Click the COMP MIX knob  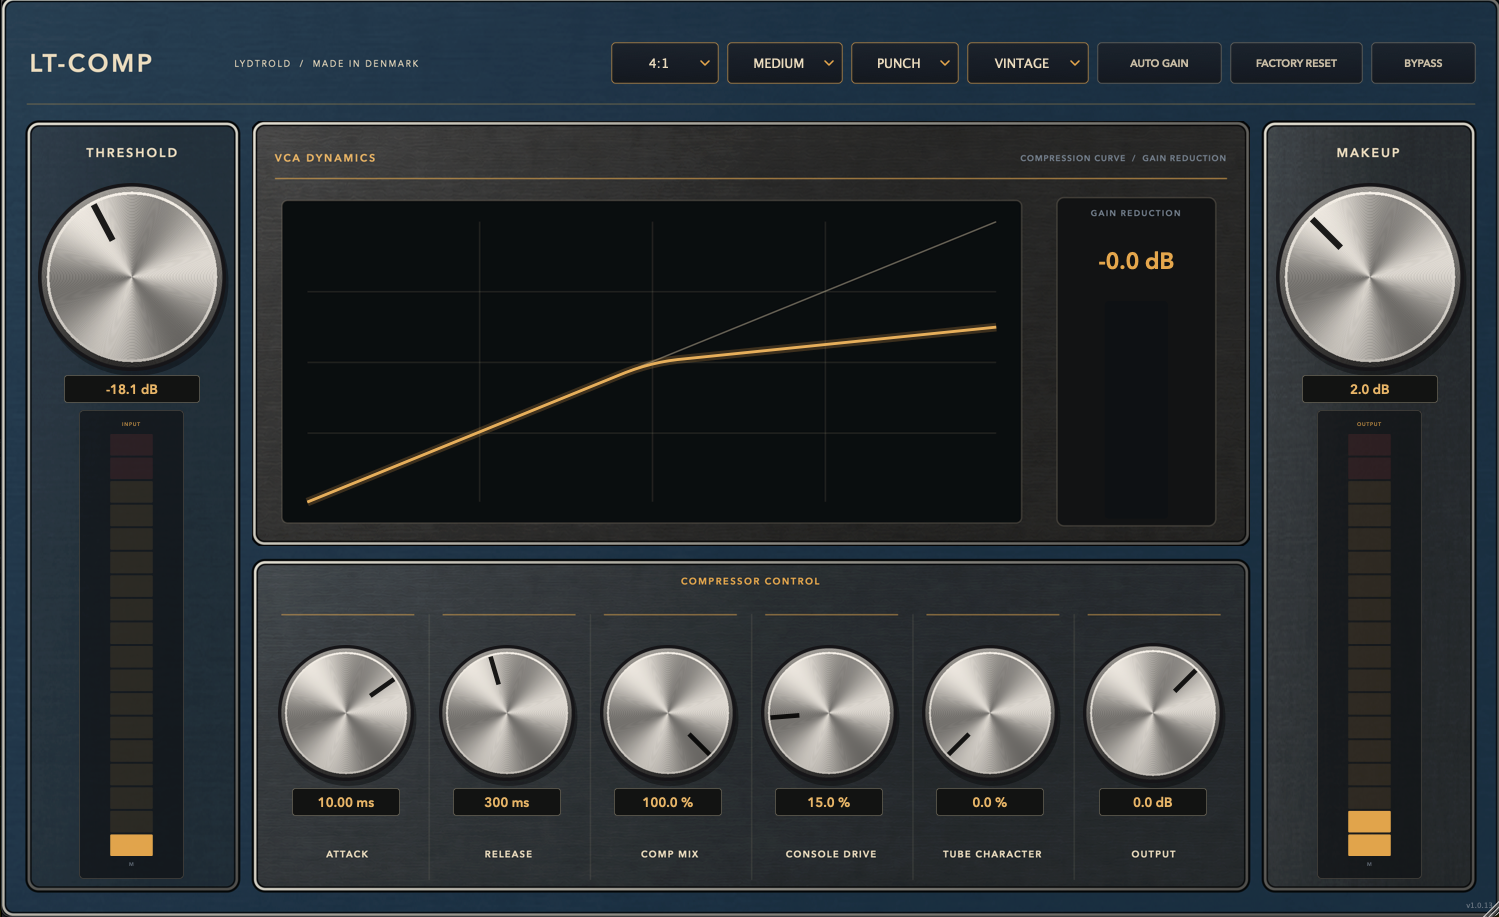coord(669,713)
